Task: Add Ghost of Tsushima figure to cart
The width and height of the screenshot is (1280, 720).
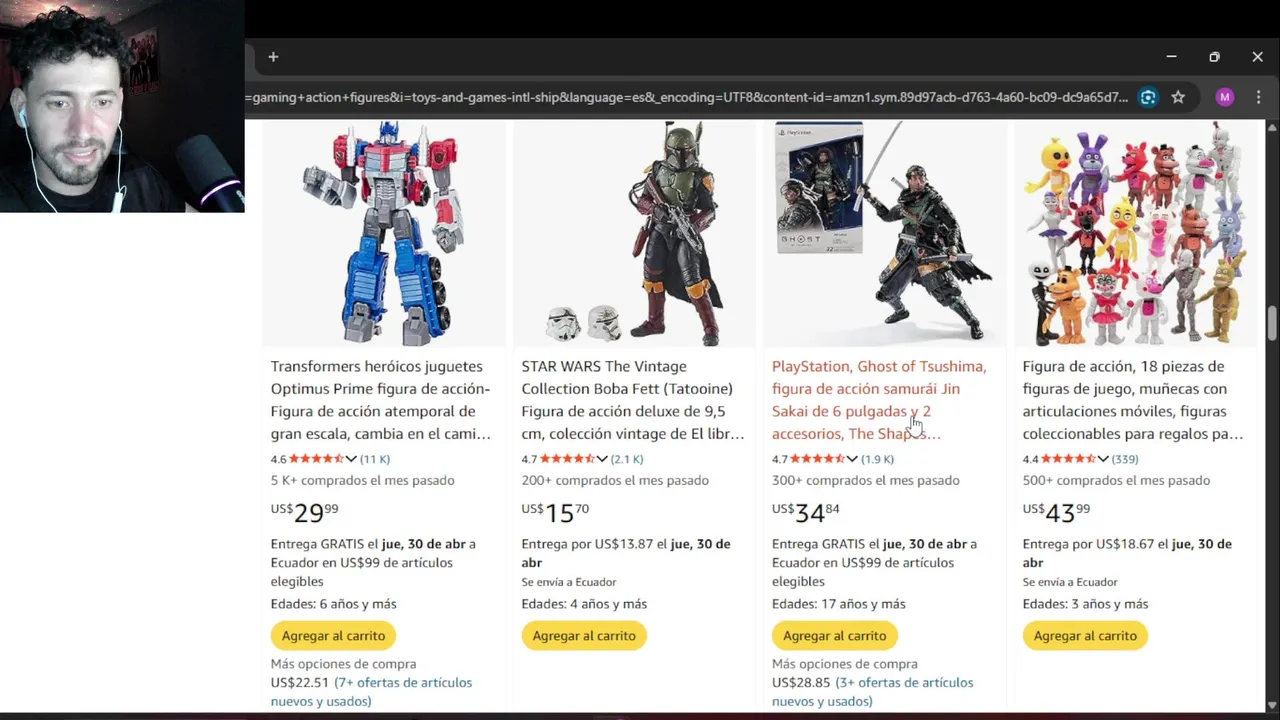Action: click(x=834, y=635)
